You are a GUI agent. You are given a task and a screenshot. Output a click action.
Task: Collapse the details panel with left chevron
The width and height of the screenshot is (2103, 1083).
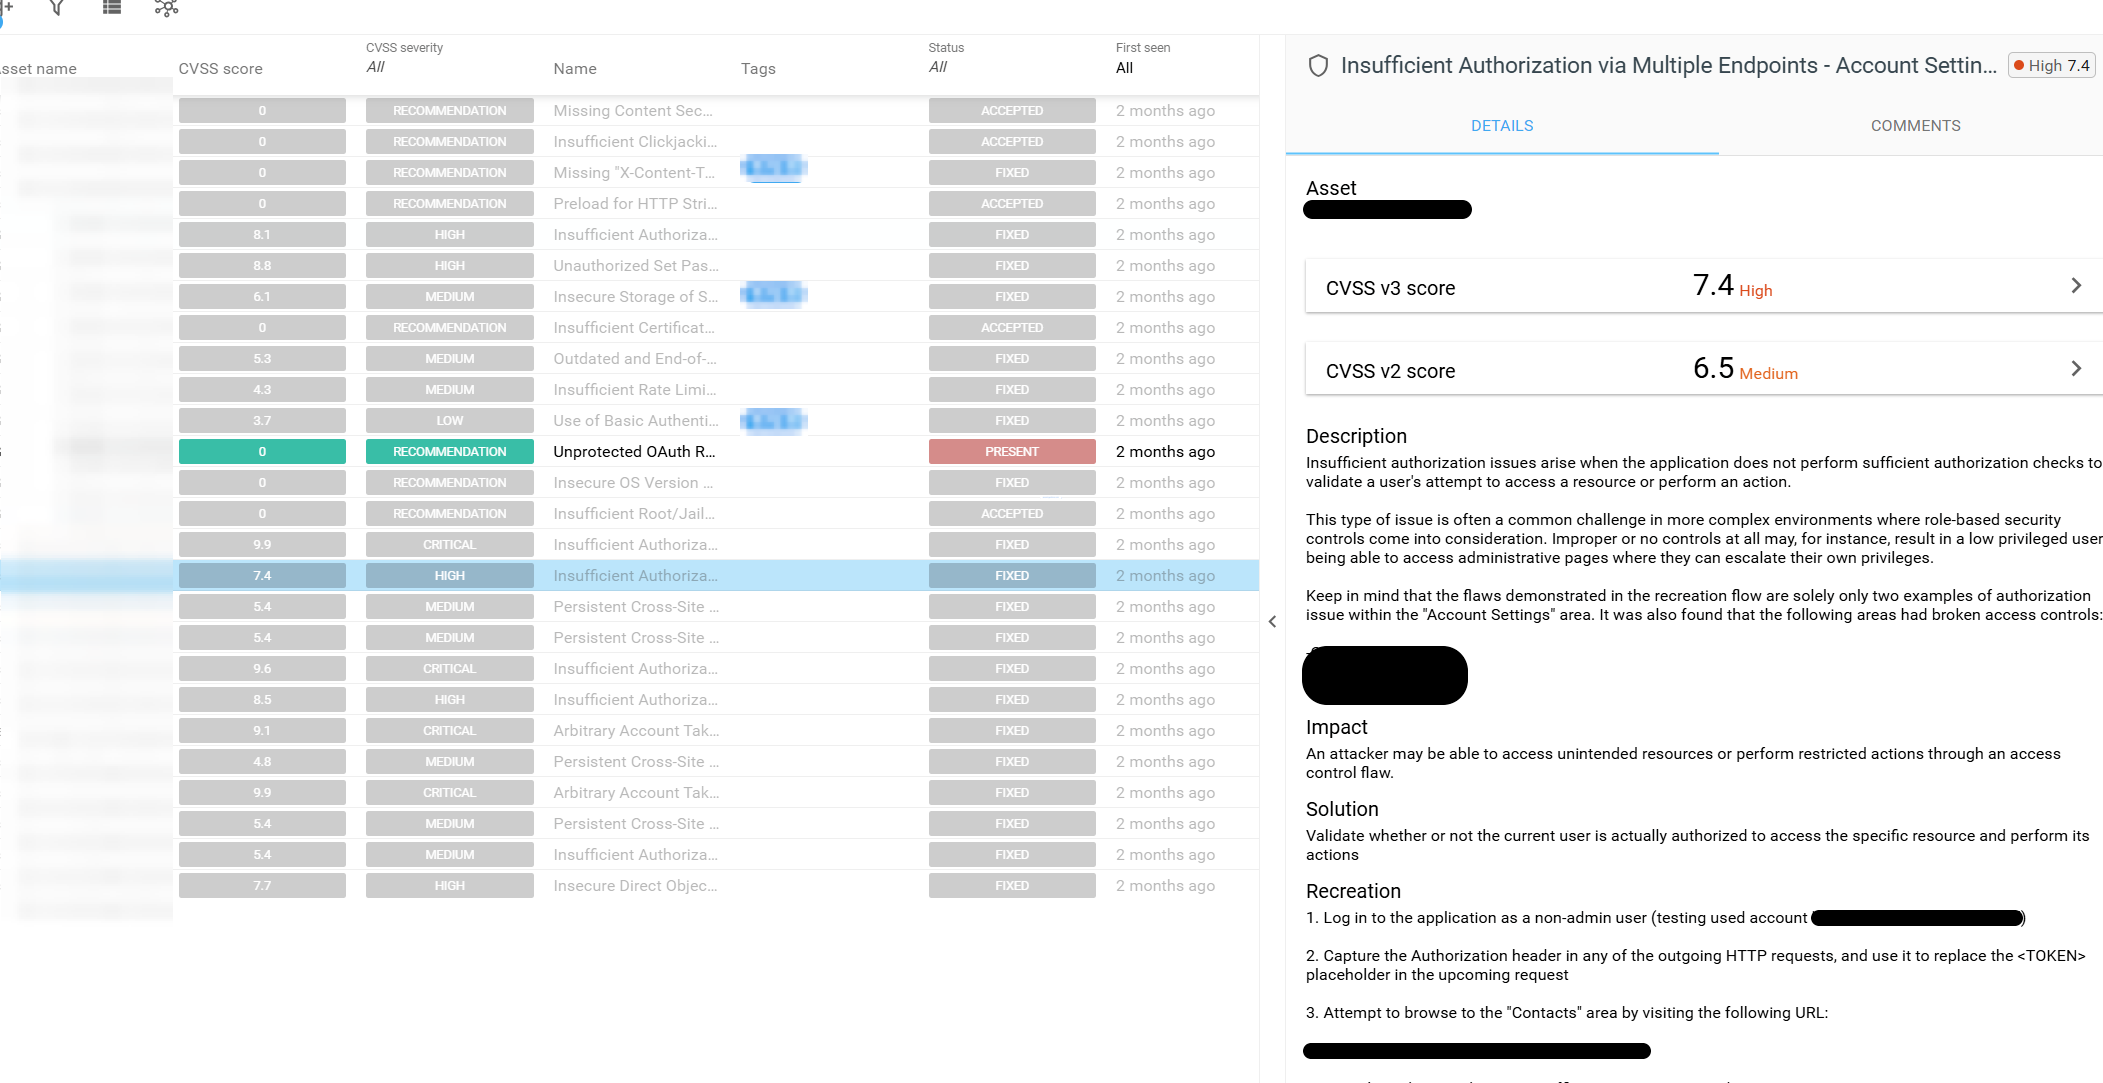tap(1272, 622)
